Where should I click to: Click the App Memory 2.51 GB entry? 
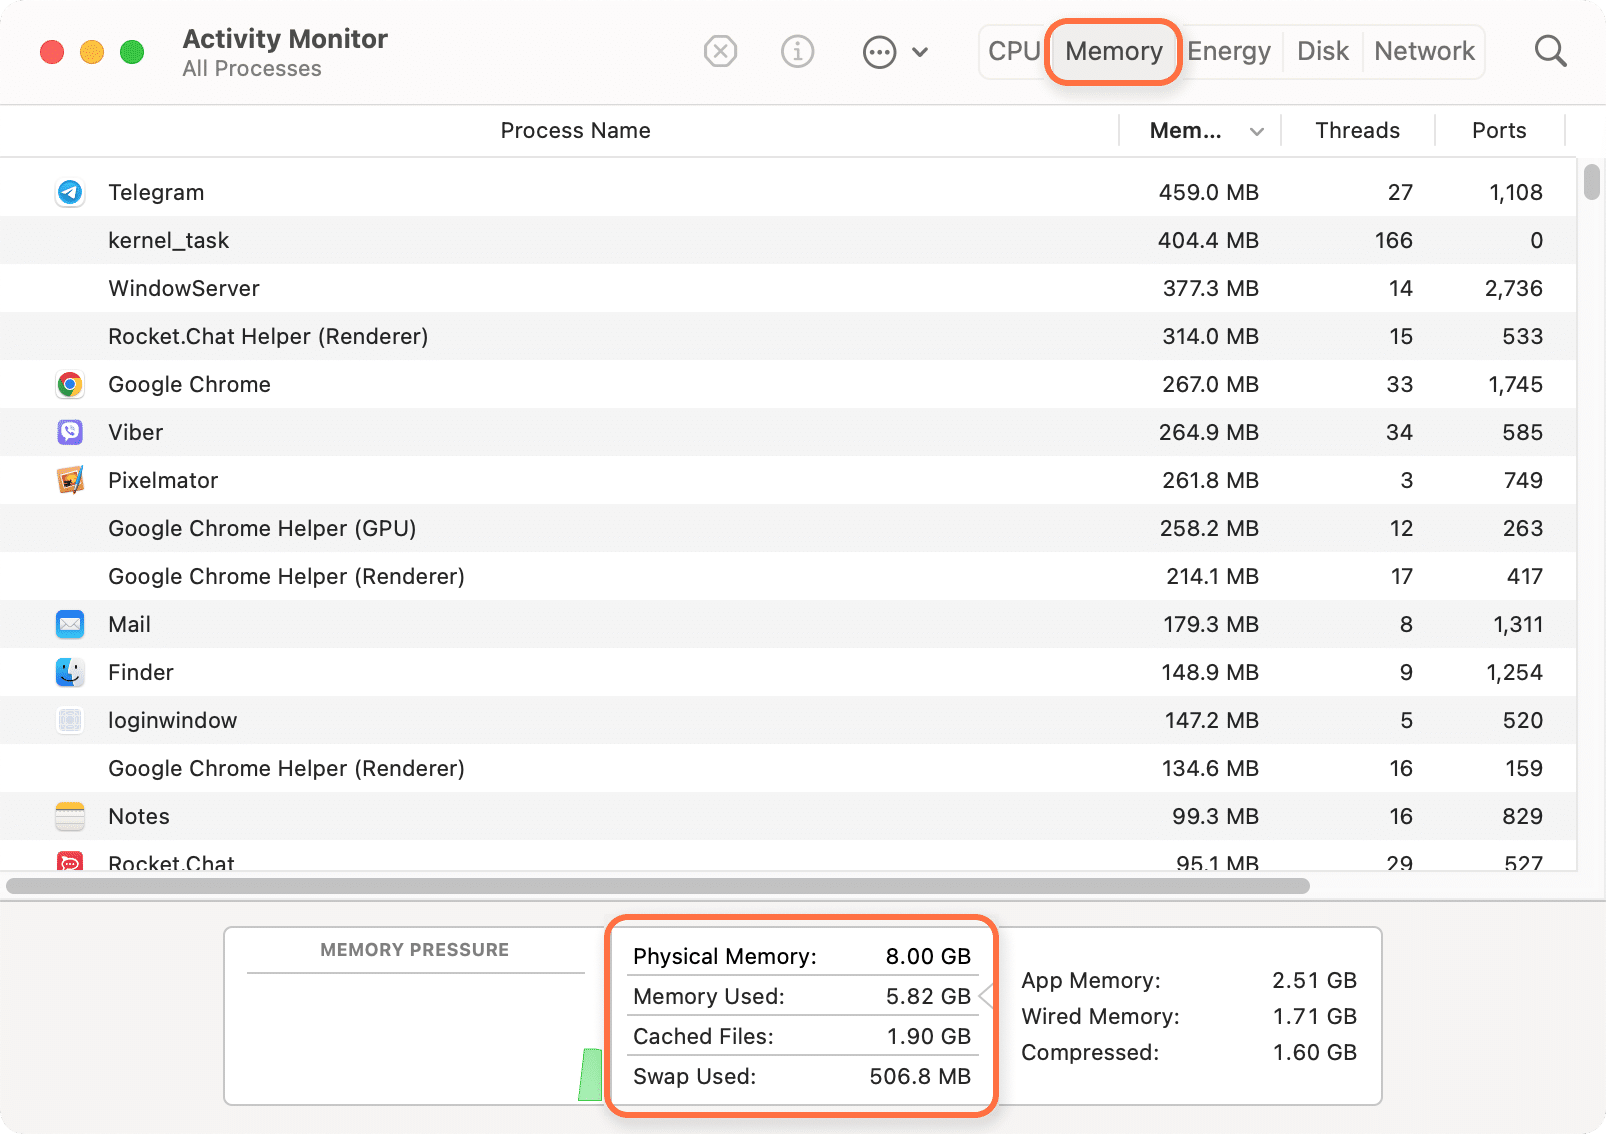pos(1188,980)
